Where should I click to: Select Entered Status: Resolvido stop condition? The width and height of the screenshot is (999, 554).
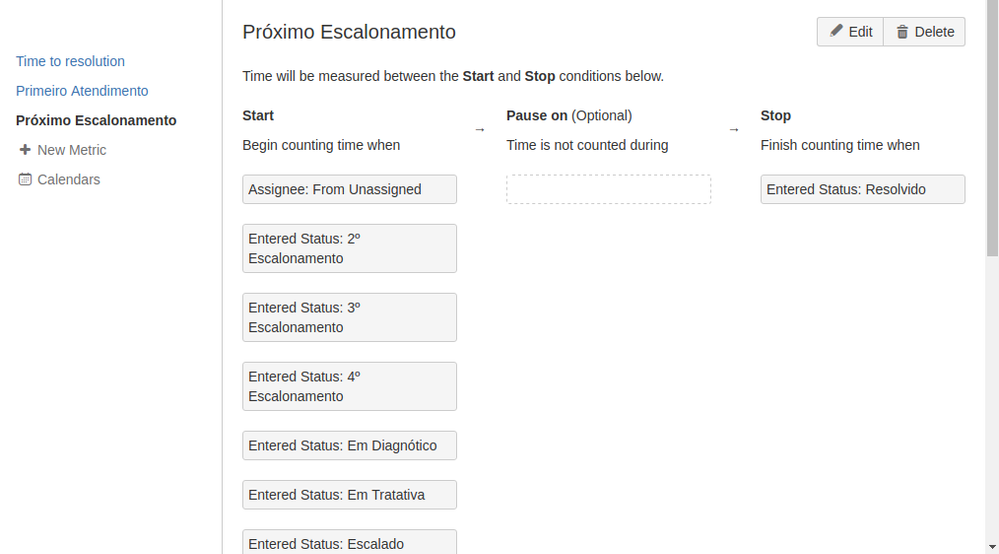tap(863, 189)
